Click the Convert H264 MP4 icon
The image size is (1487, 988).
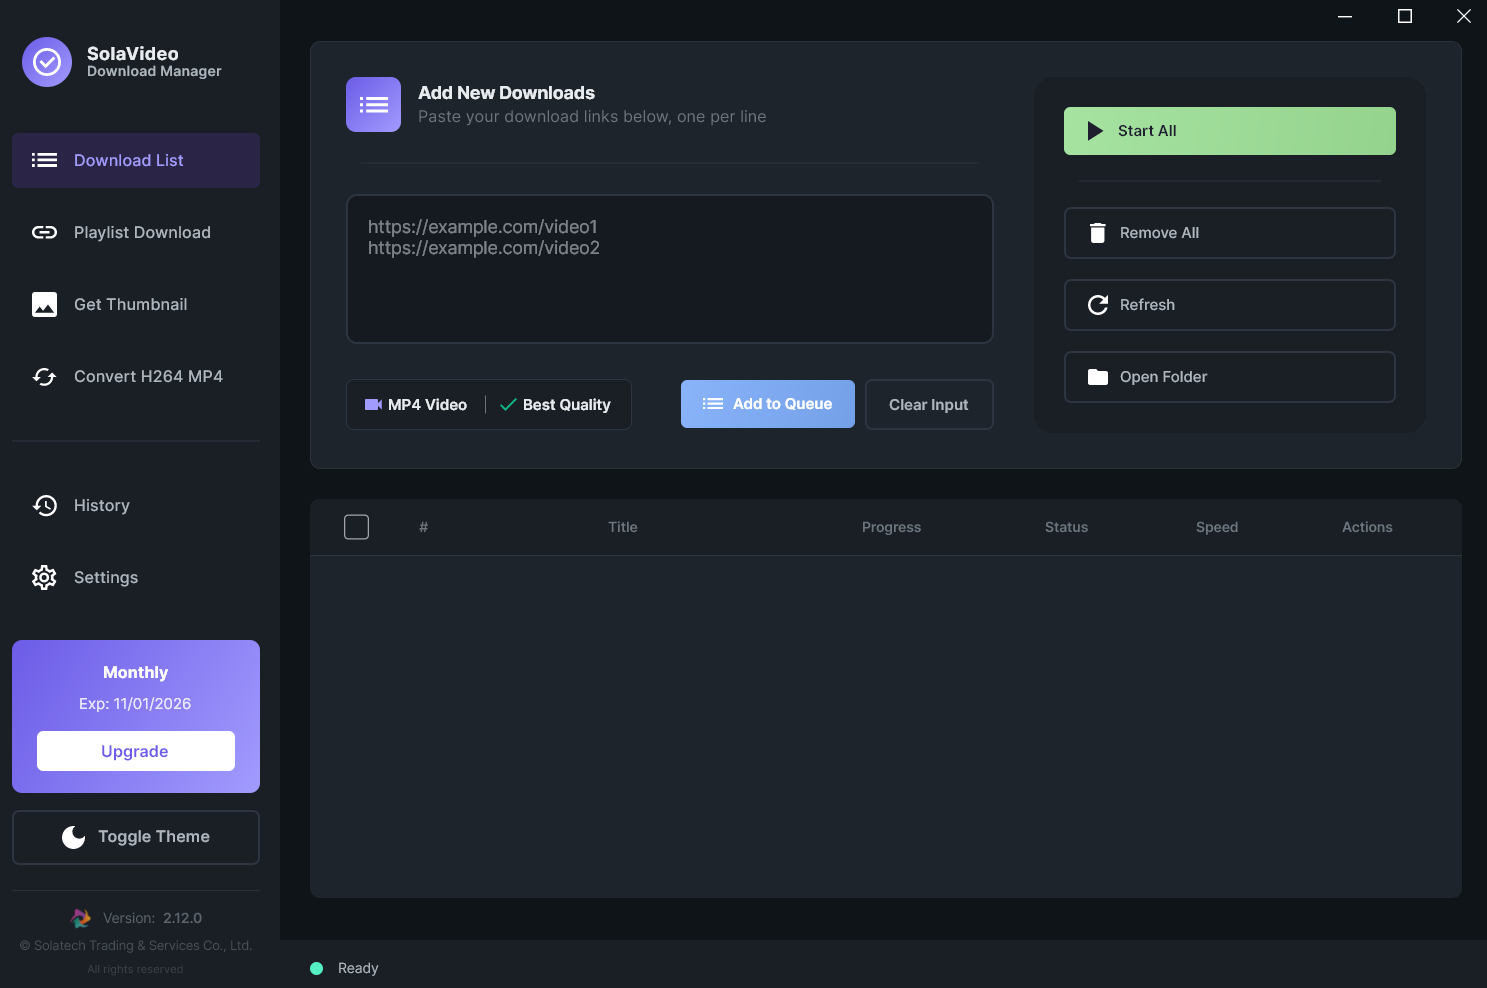click(x=44, y=377)
